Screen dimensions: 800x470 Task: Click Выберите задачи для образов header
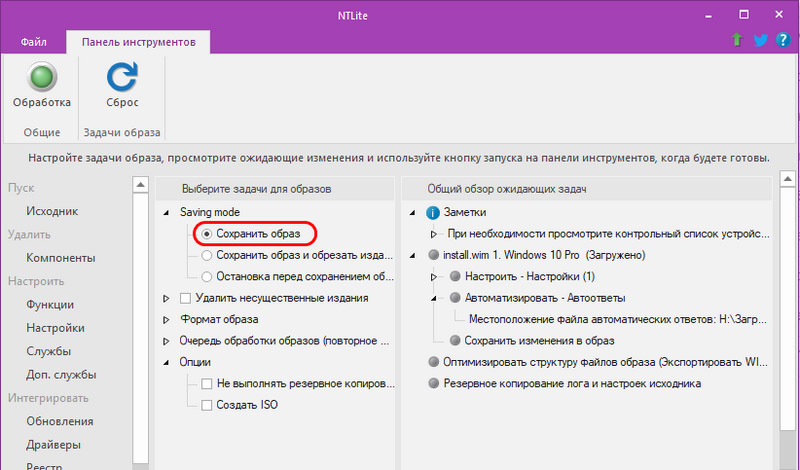click(257, 189)
